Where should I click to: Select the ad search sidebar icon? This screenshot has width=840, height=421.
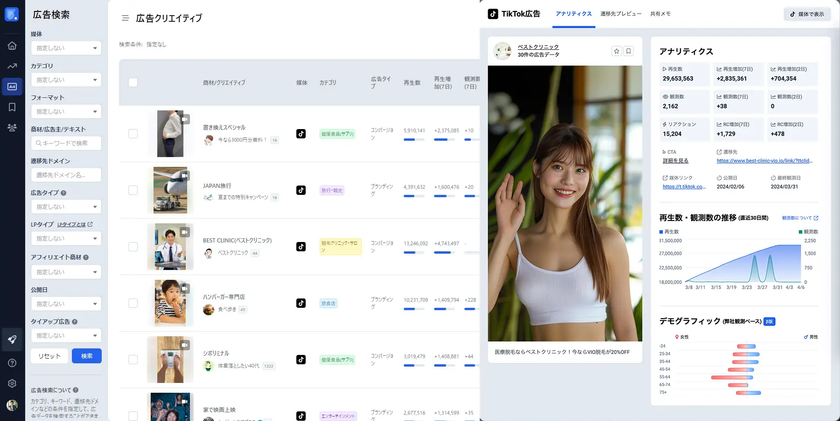12,87
